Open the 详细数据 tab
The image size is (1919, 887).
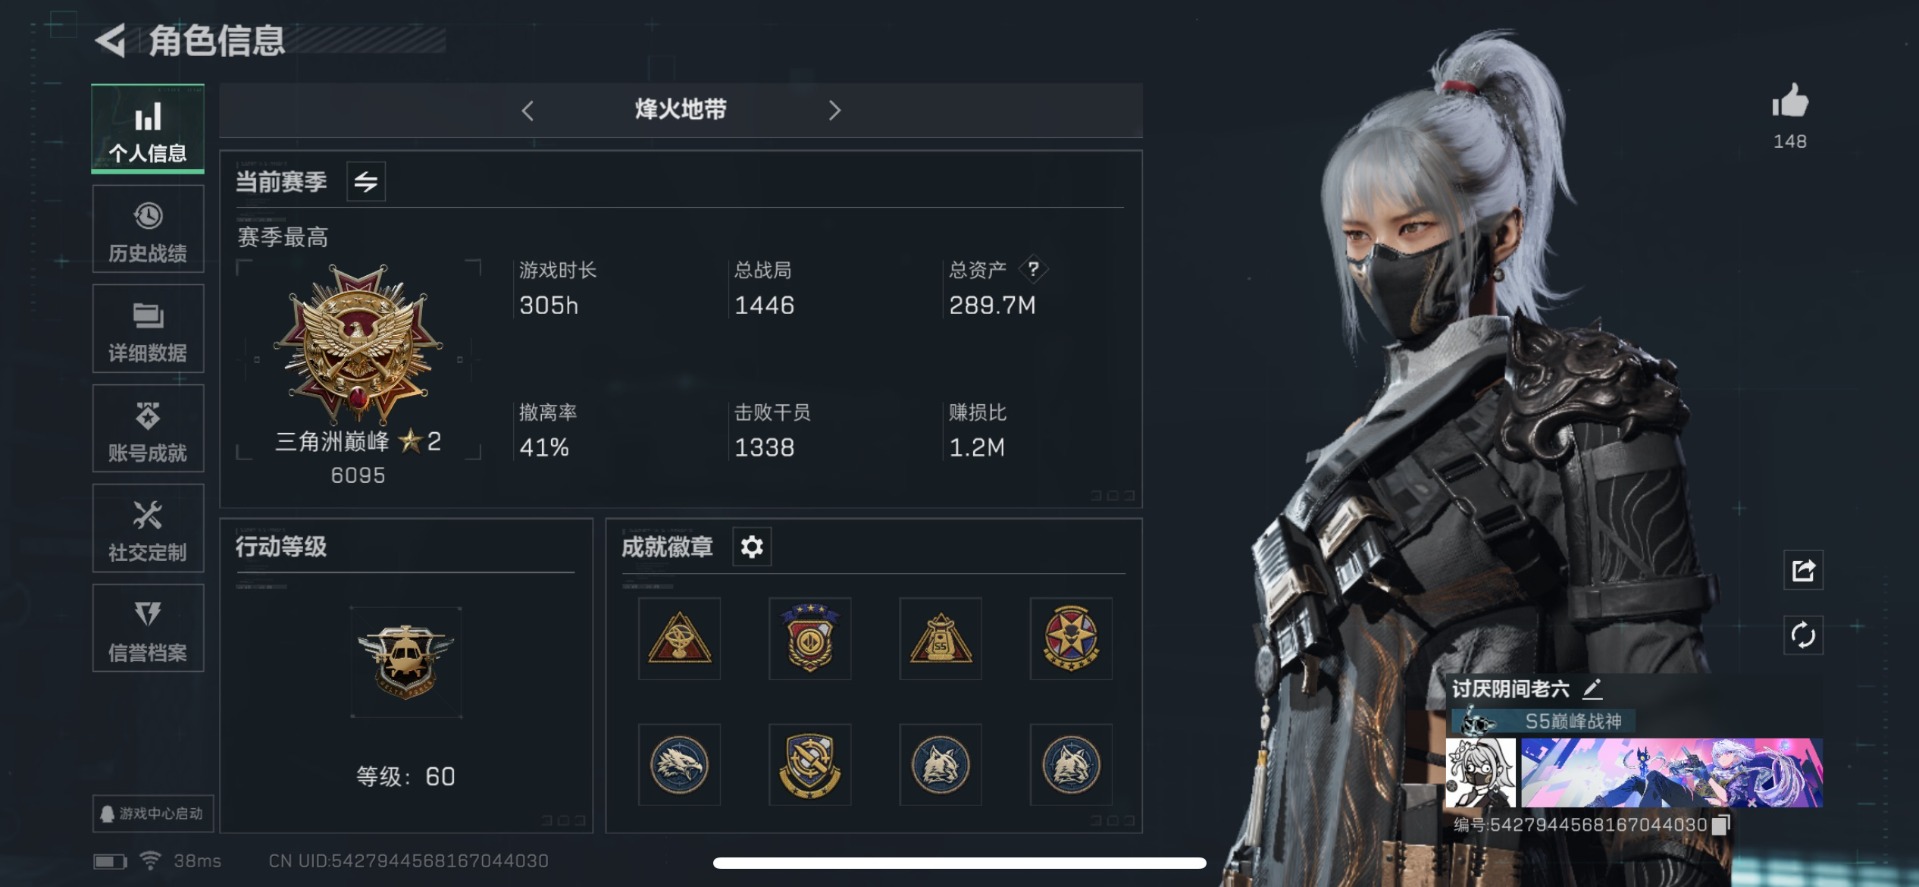[148, 329]
